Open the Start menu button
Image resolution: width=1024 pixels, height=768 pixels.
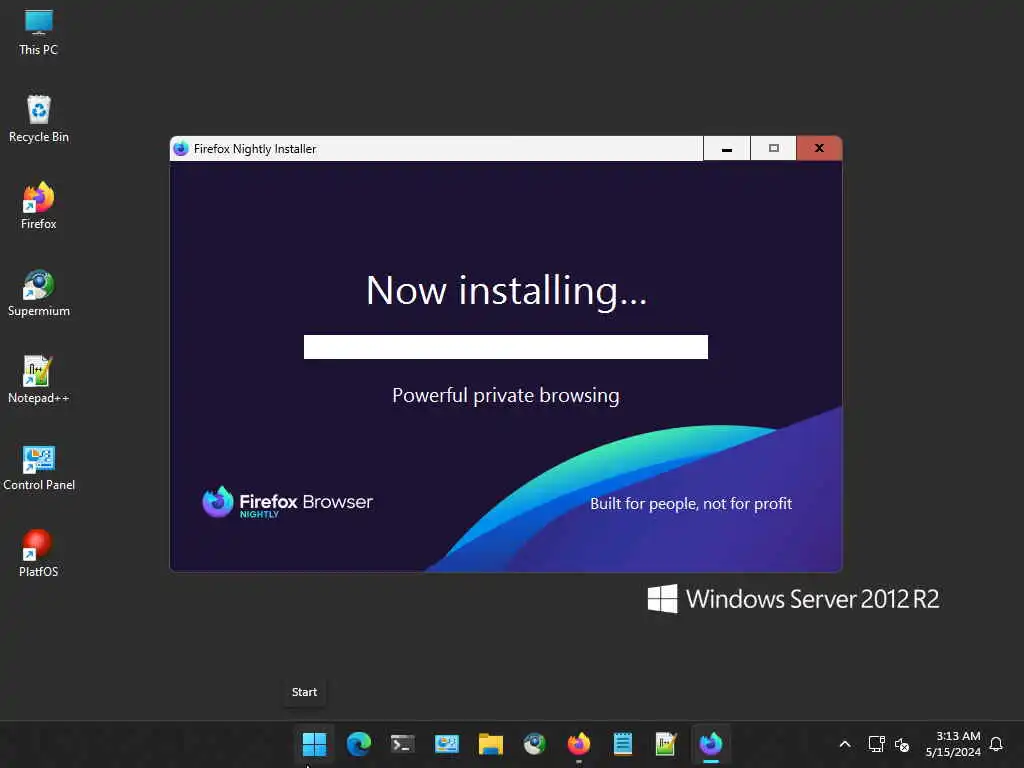coord(314,744)
